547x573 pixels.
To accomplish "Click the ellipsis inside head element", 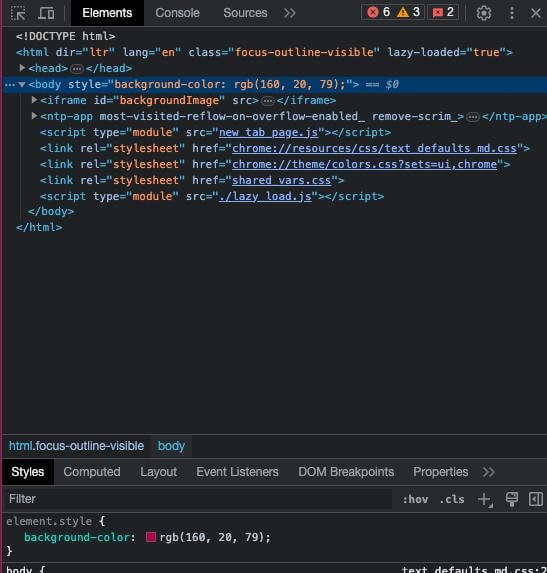I will coord(77,68).
